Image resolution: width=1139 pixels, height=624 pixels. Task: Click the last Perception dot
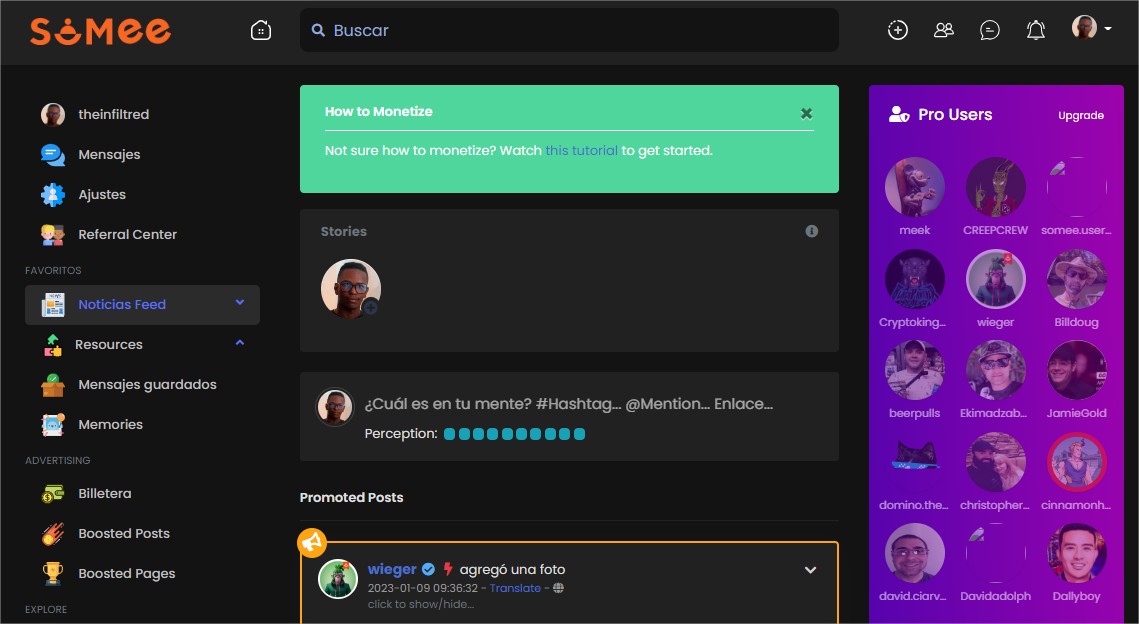click(579, 434)
